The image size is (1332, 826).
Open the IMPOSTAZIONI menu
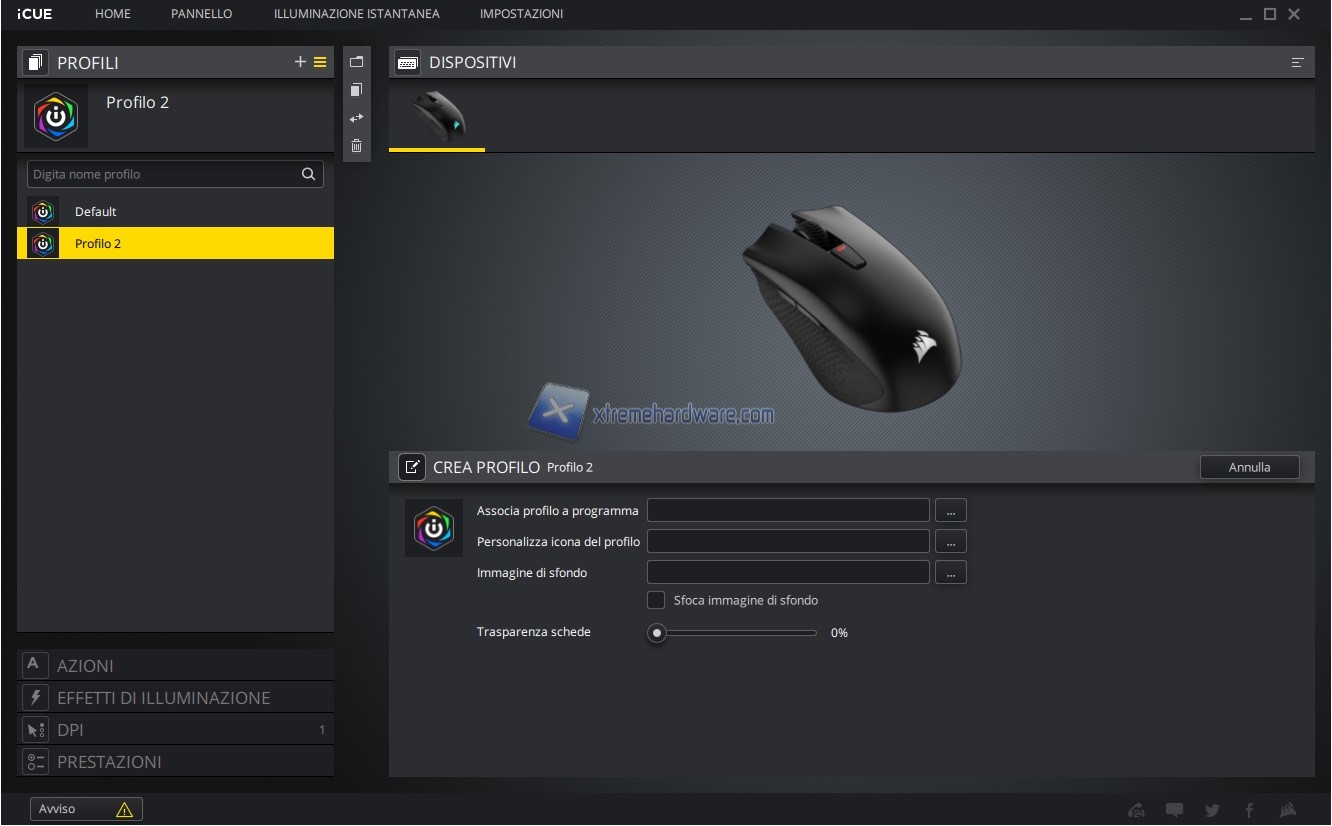click(521, 14)
